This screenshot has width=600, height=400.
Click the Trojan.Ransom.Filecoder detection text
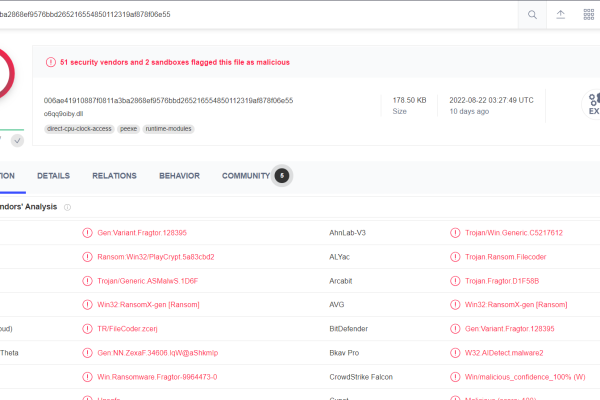pyautogui.click(x=505, y=257)
